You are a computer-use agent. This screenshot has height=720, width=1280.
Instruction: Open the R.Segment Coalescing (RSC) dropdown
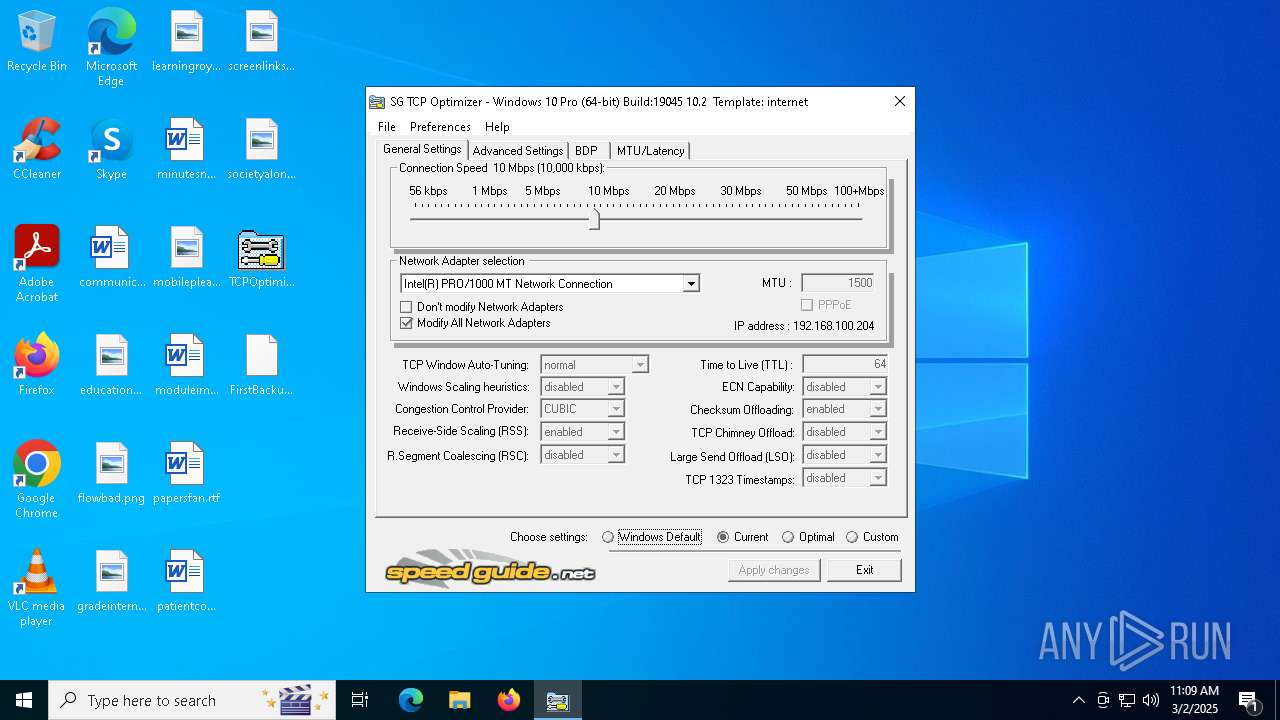point(616,455)
